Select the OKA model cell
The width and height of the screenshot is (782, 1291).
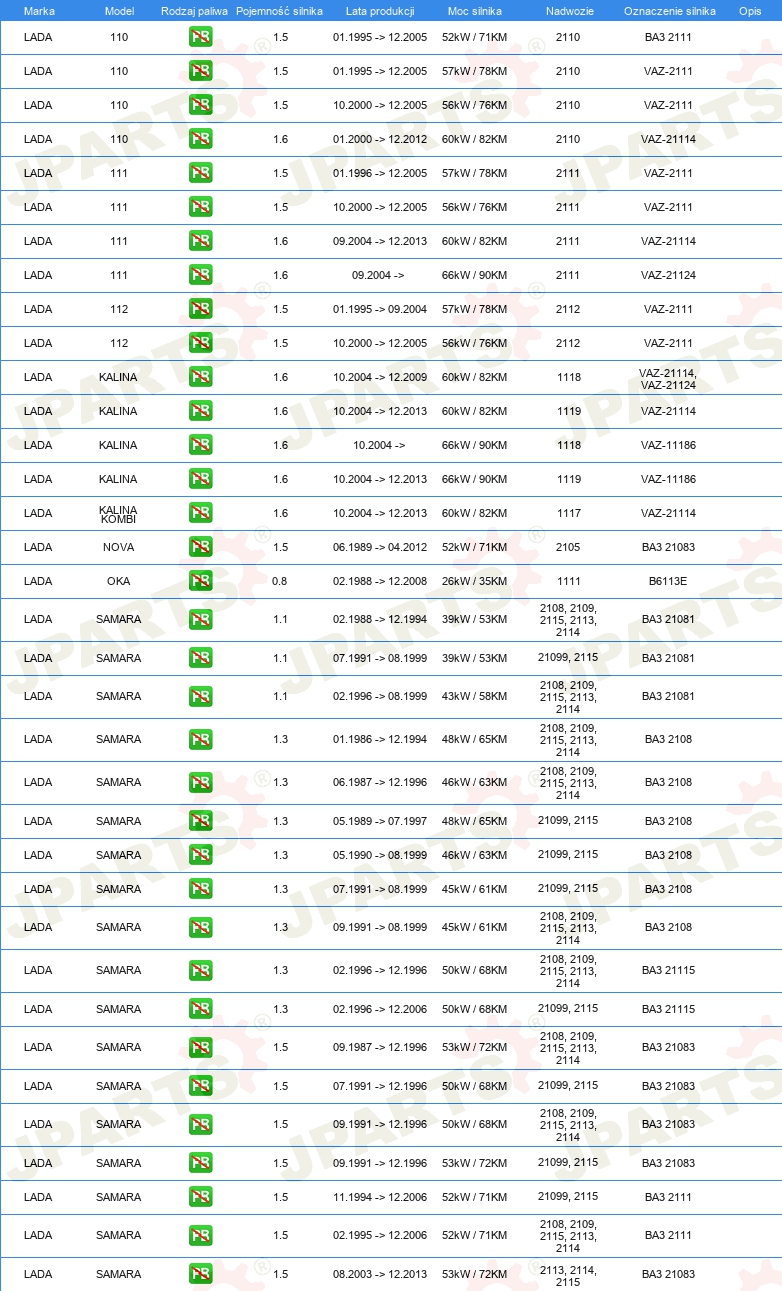pos(119,582)
